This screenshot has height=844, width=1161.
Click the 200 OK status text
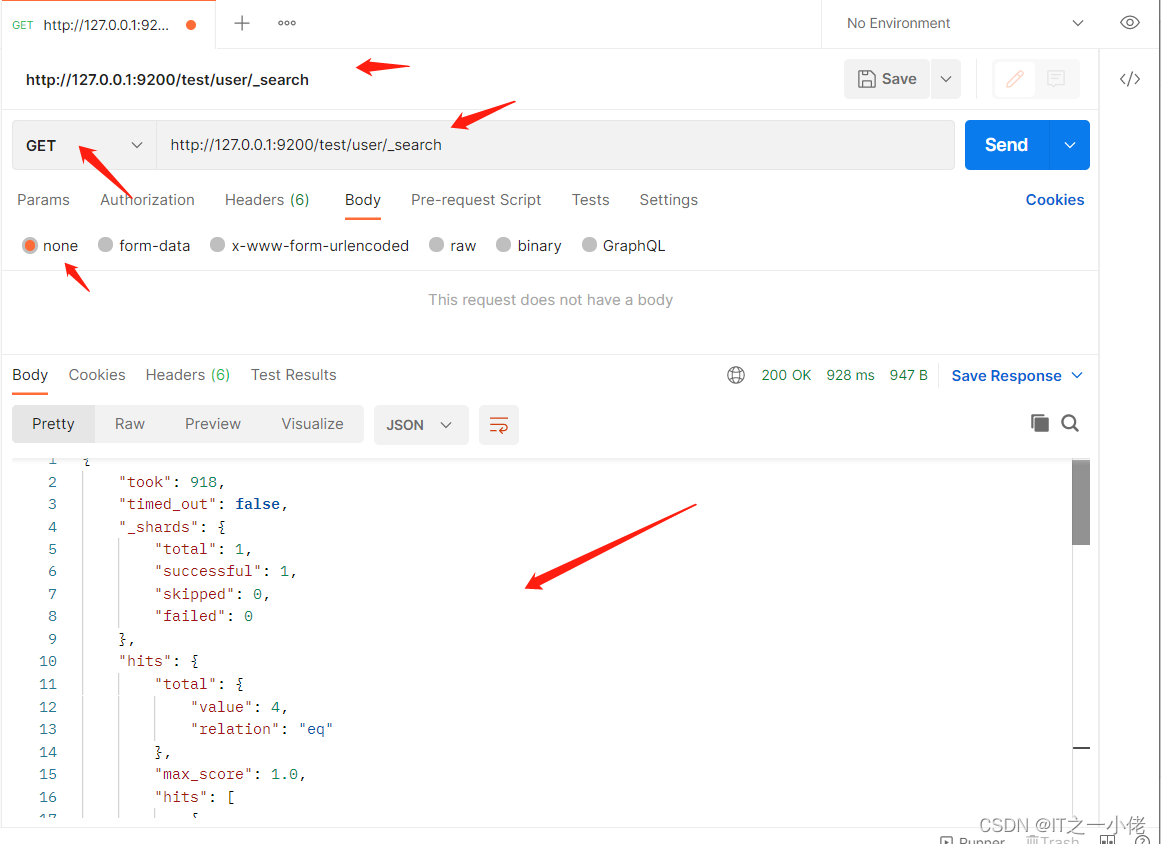[786, 375]
